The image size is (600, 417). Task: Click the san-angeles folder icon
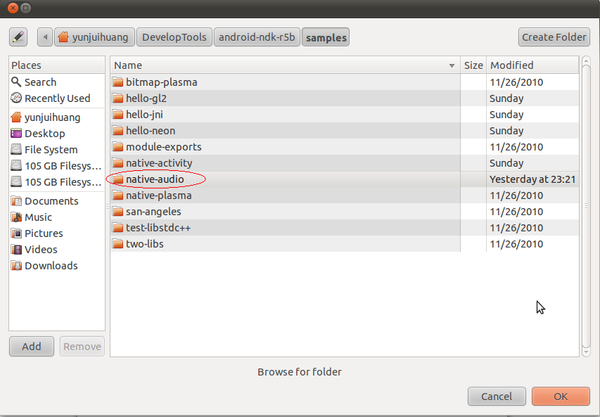tap(118, 212)
